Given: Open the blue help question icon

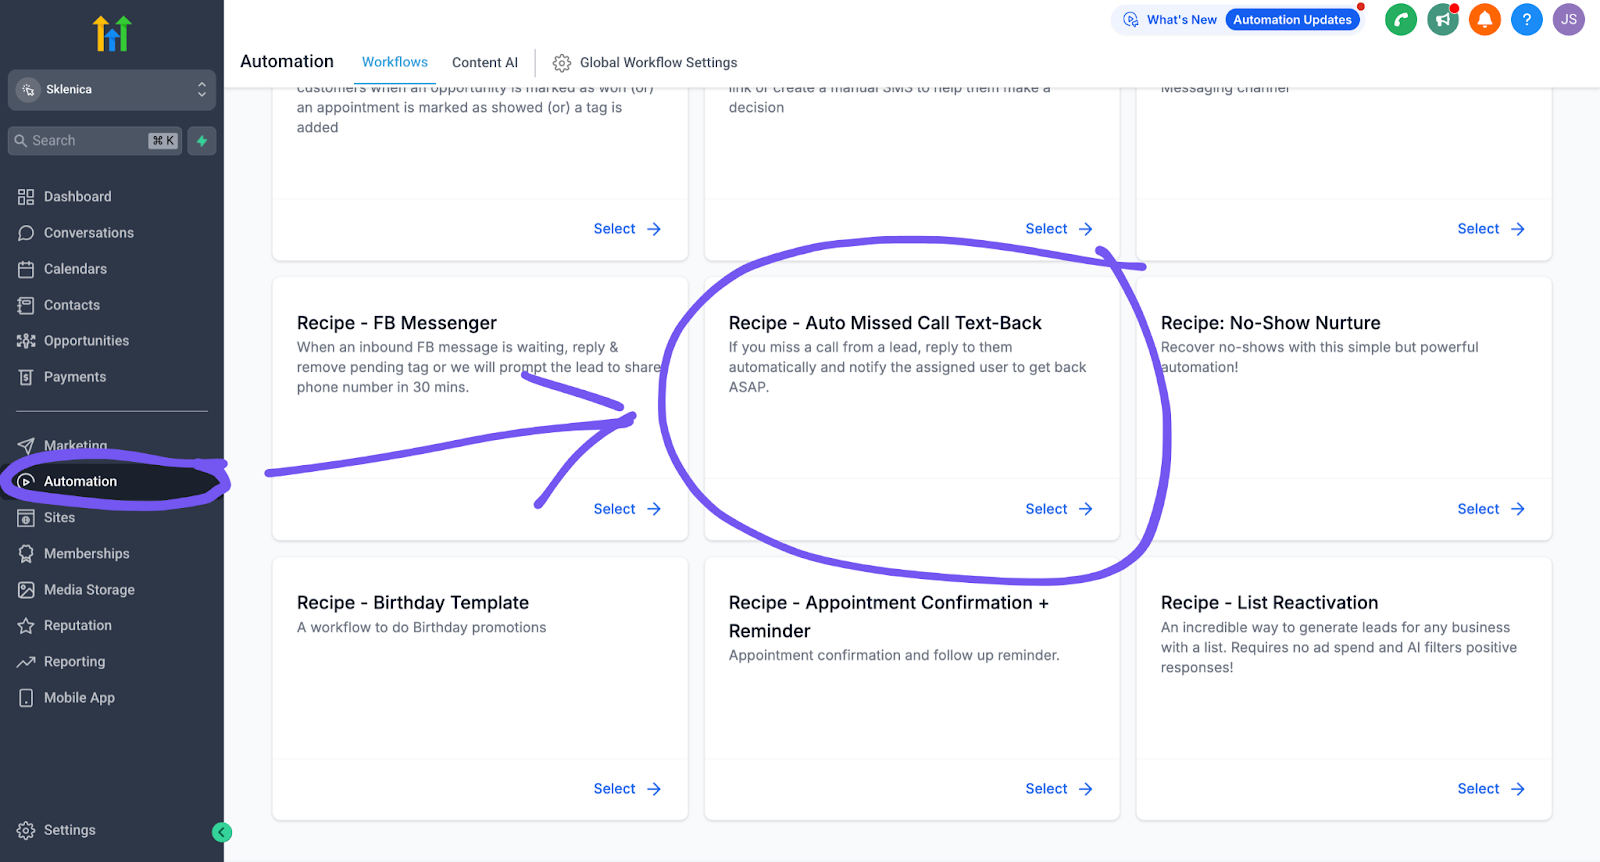Looking at the screenshot, I should point(1527,20).
